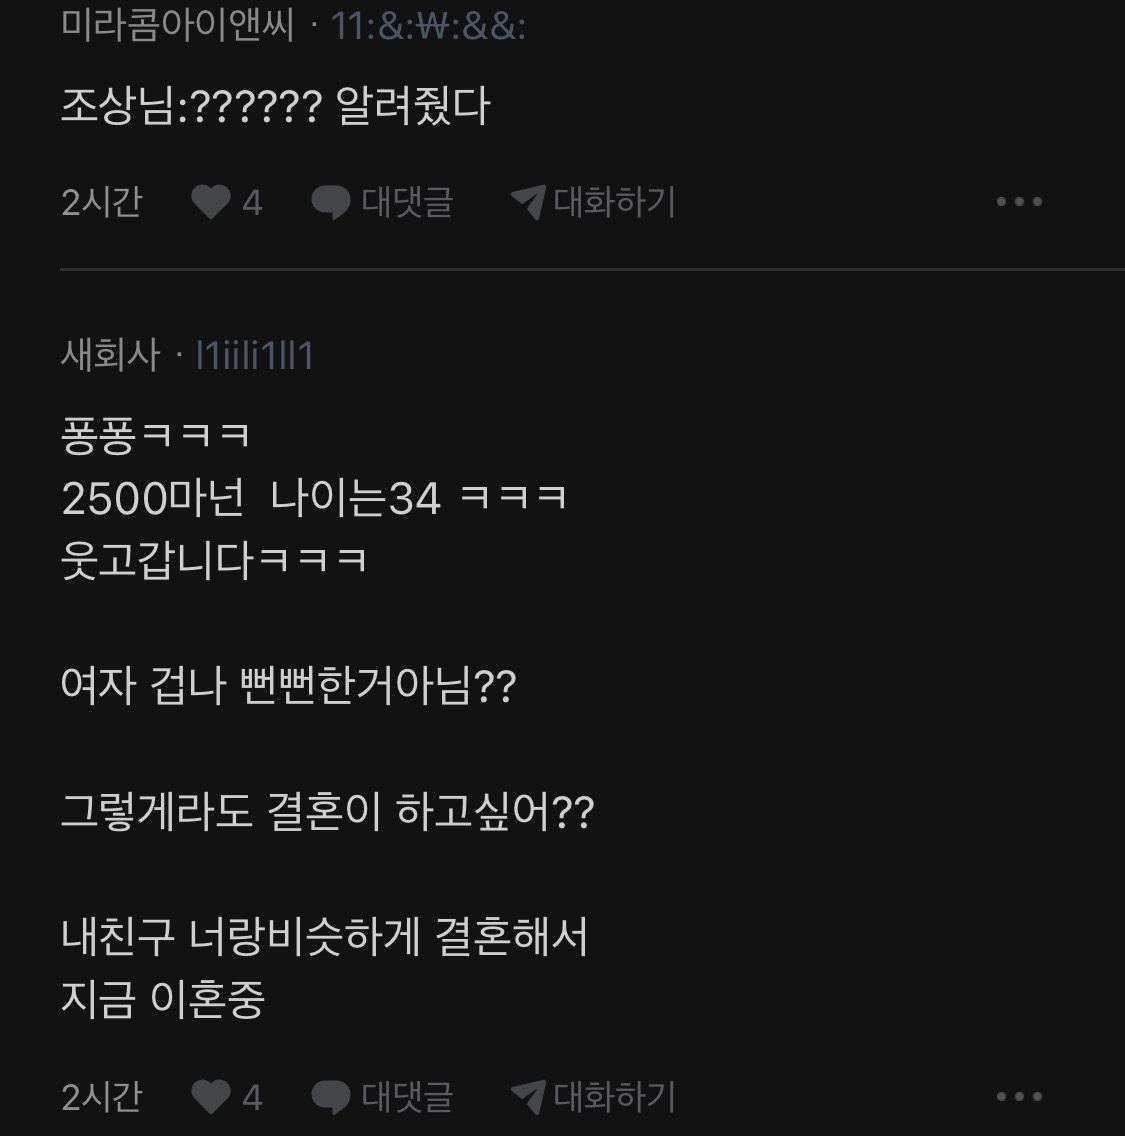Click the like count on 새회사 comment

[x=252, y=1098]
